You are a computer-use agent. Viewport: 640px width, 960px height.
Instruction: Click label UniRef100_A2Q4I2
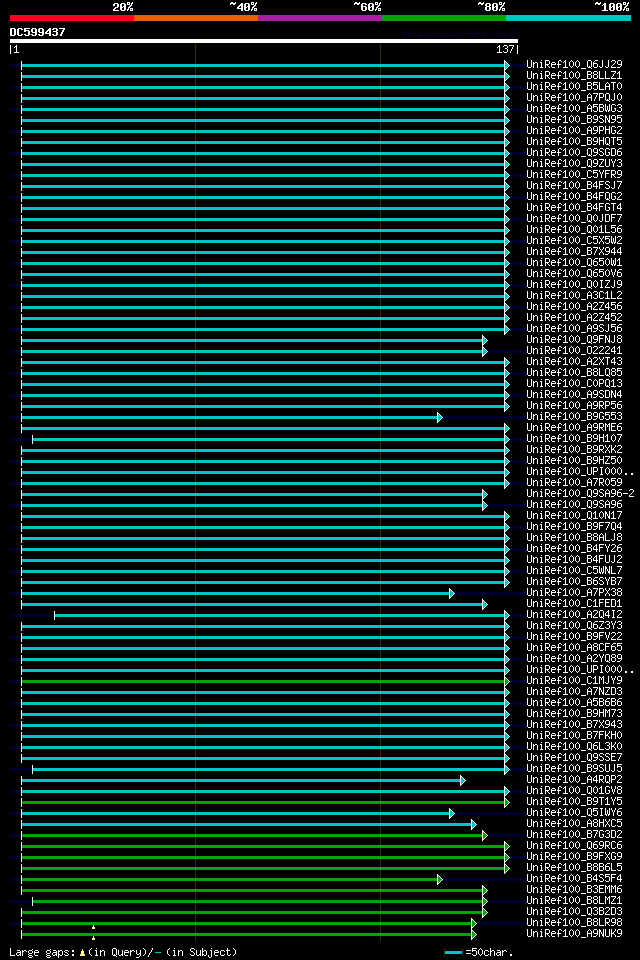(x=574, y=615)
